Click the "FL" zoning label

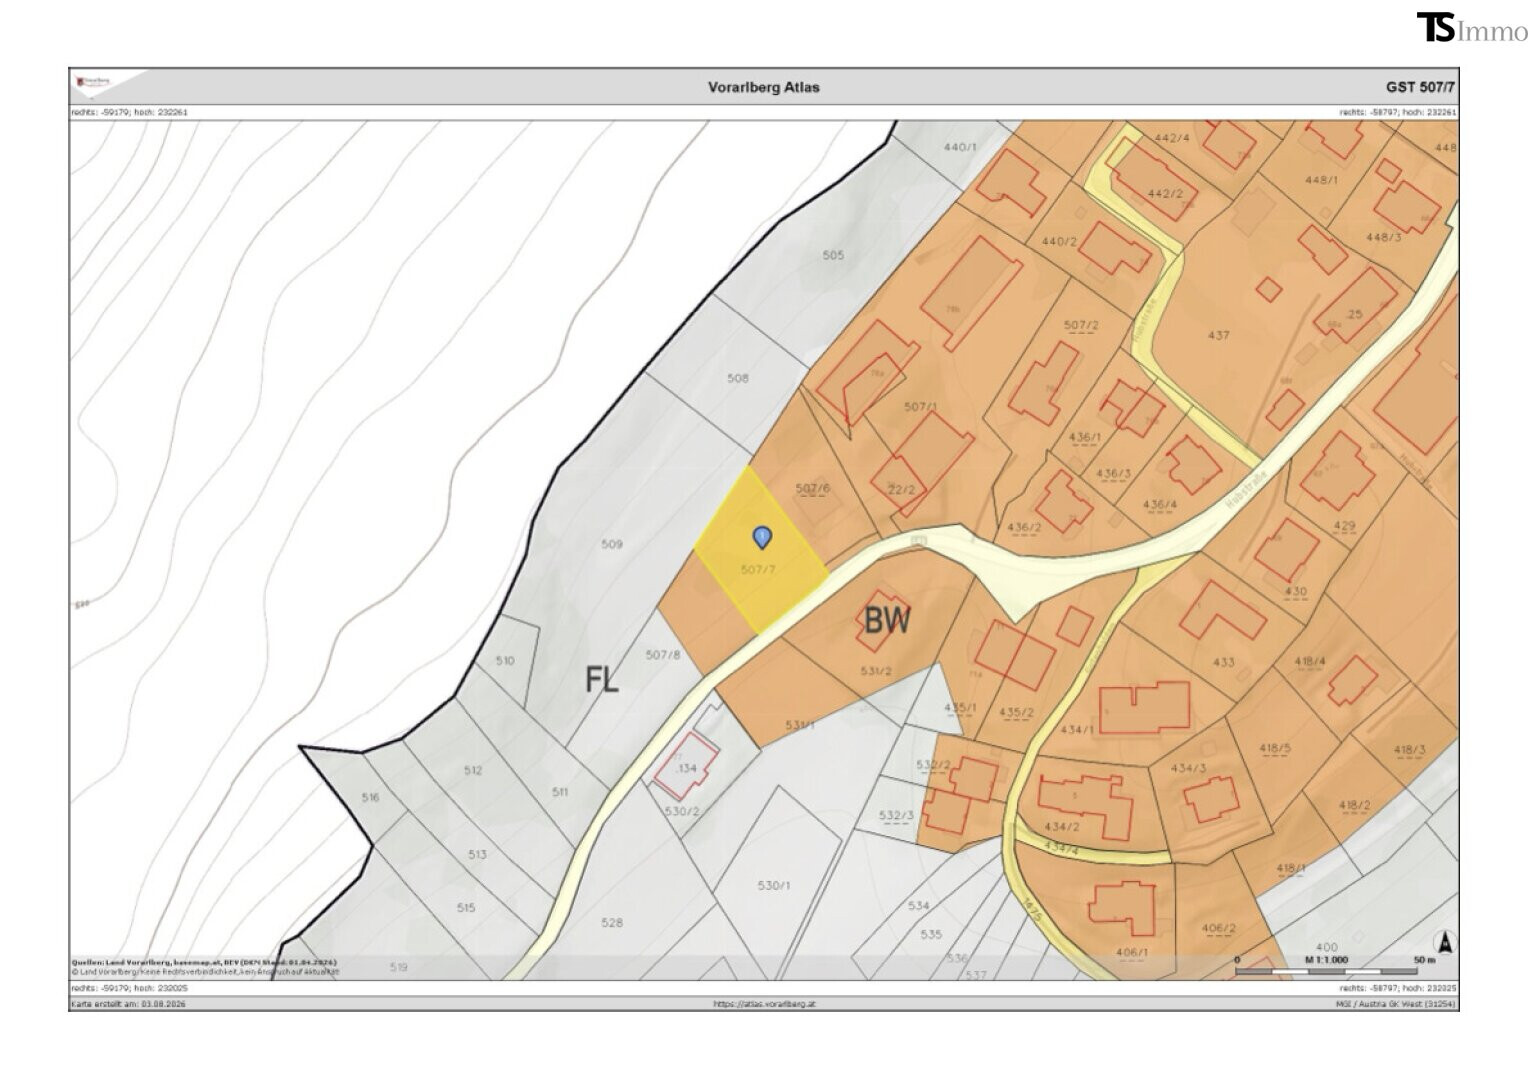602,680
